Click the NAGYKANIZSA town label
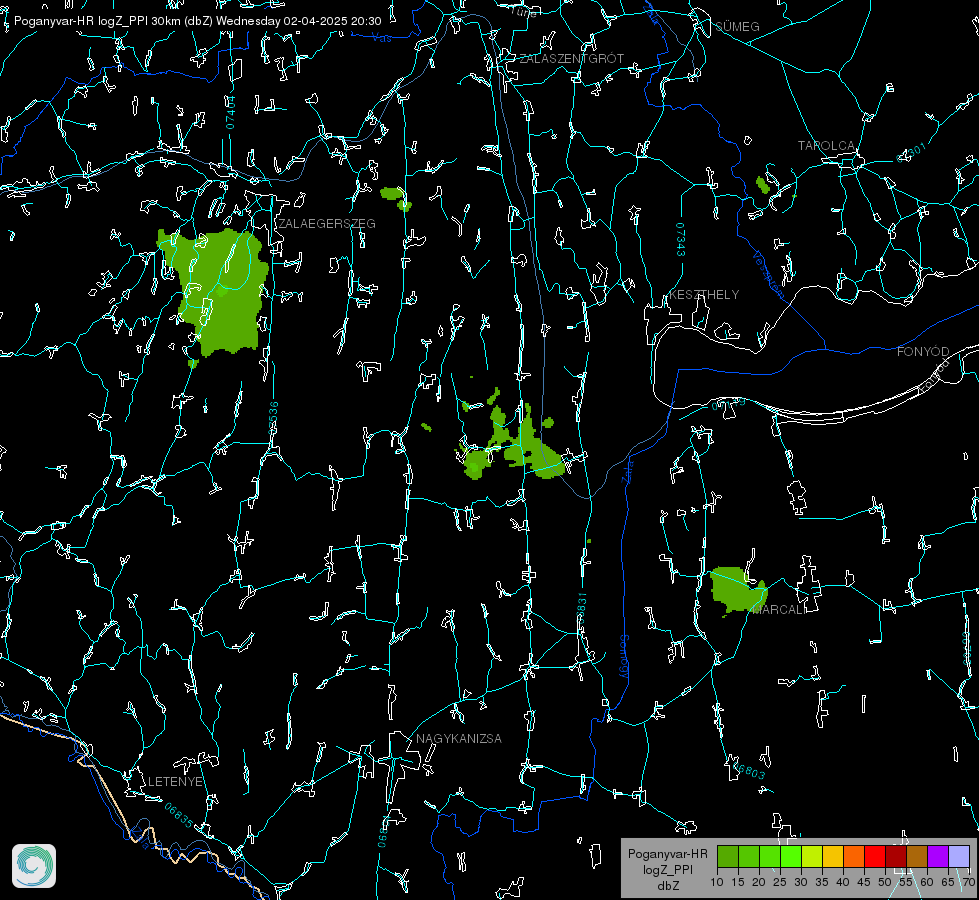This screenshot has width=979, height=900. [x=459, y=738]
